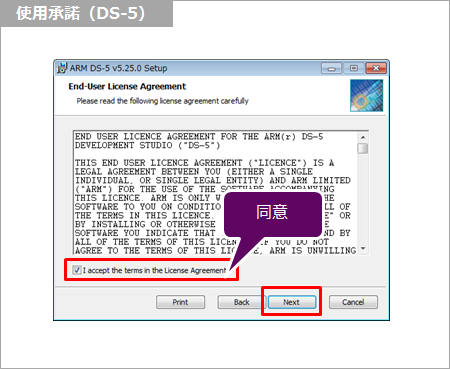
Task: Click the "LEGAL AGREEMENT BETWEEN YOU" license line
Action: coord(194,172)
